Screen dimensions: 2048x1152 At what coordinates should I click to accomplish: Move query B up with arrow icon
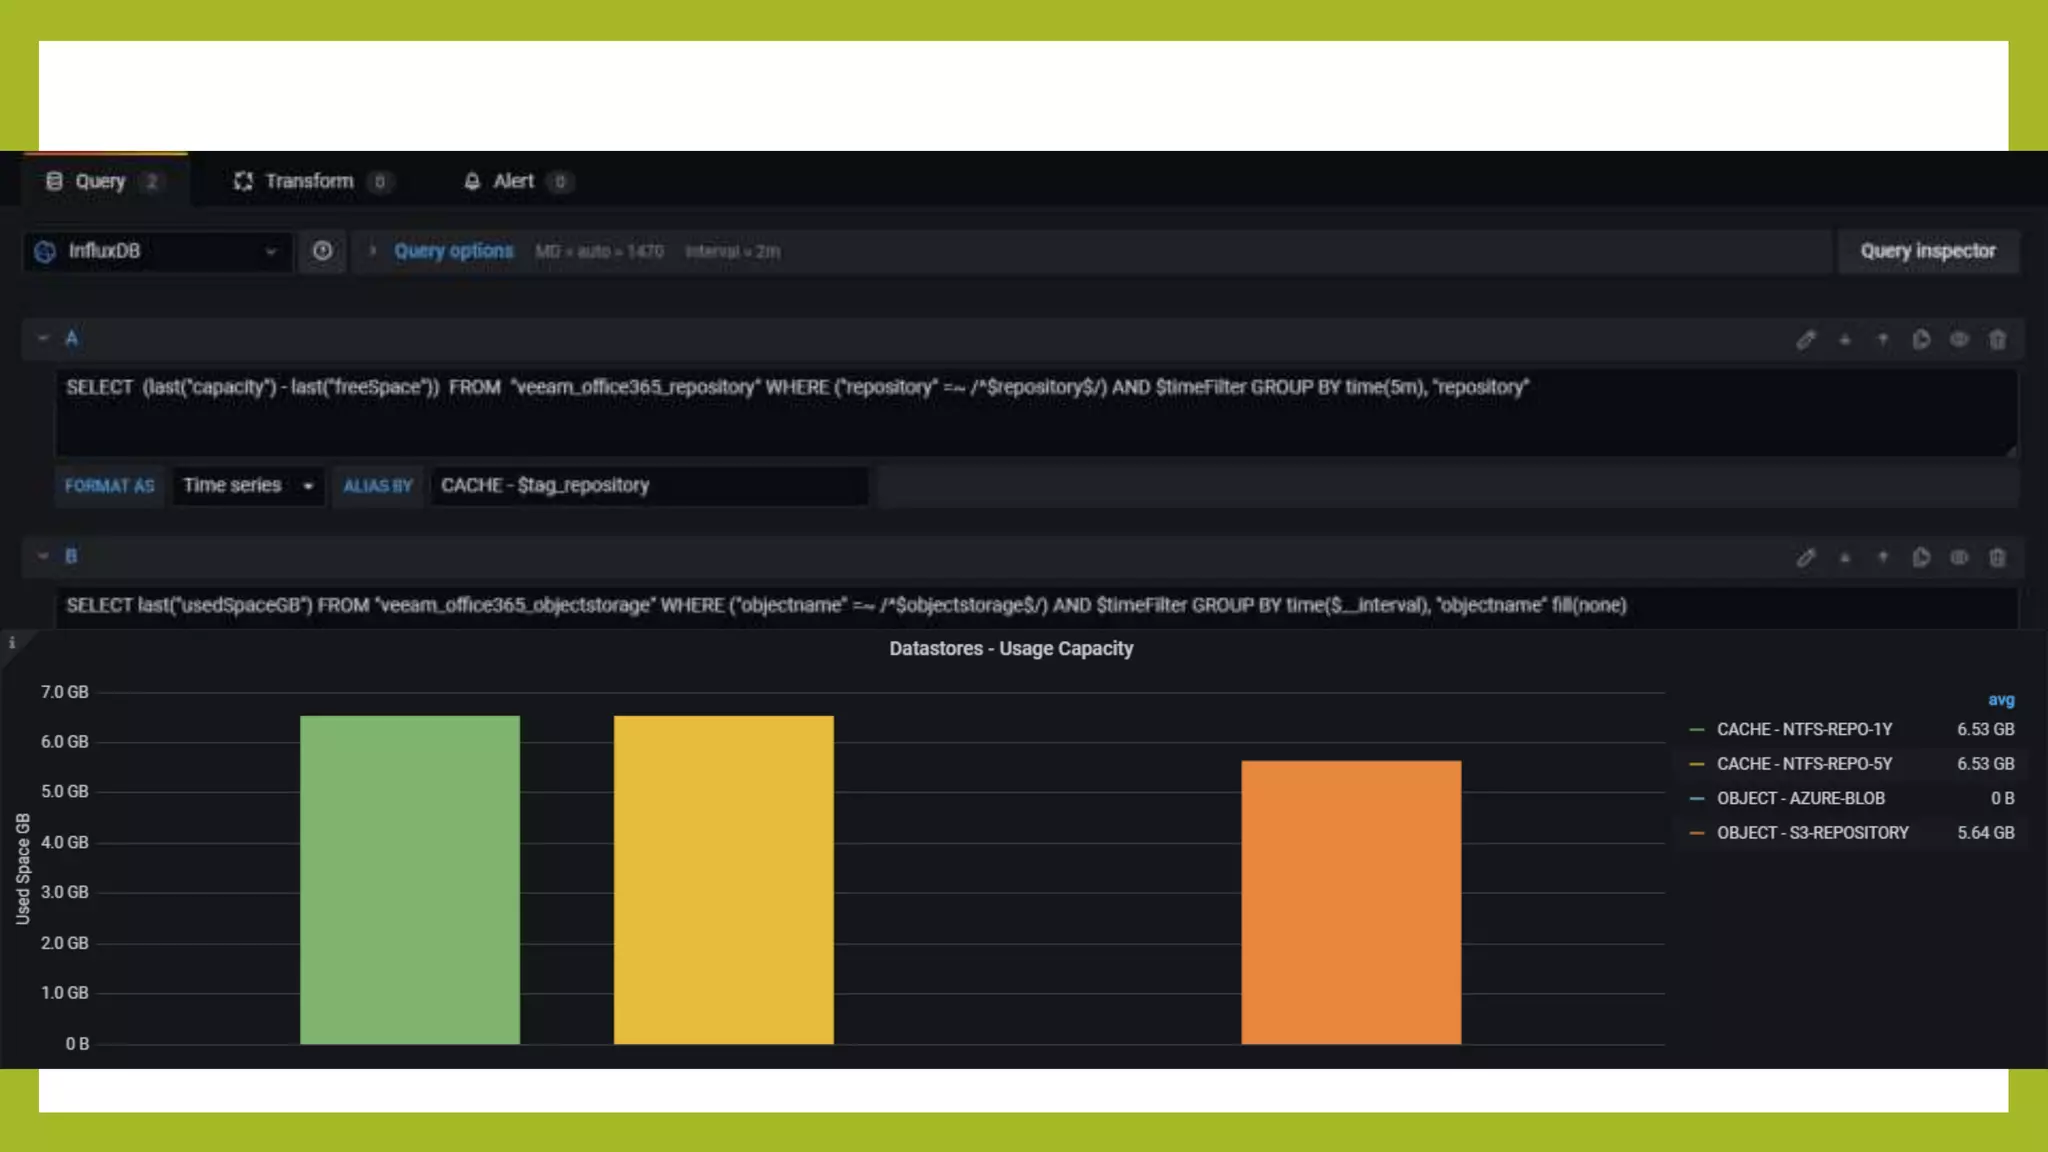1883,558
